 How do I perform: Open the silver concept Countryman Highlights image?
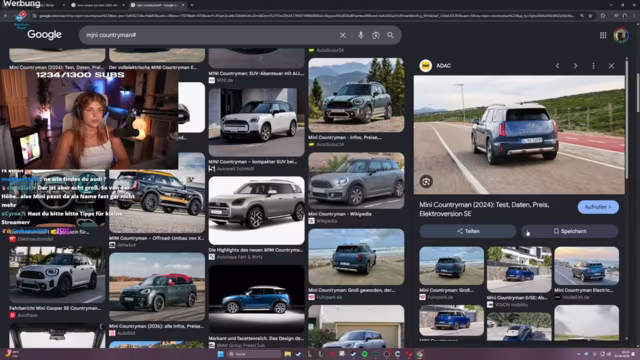(256, 210)
